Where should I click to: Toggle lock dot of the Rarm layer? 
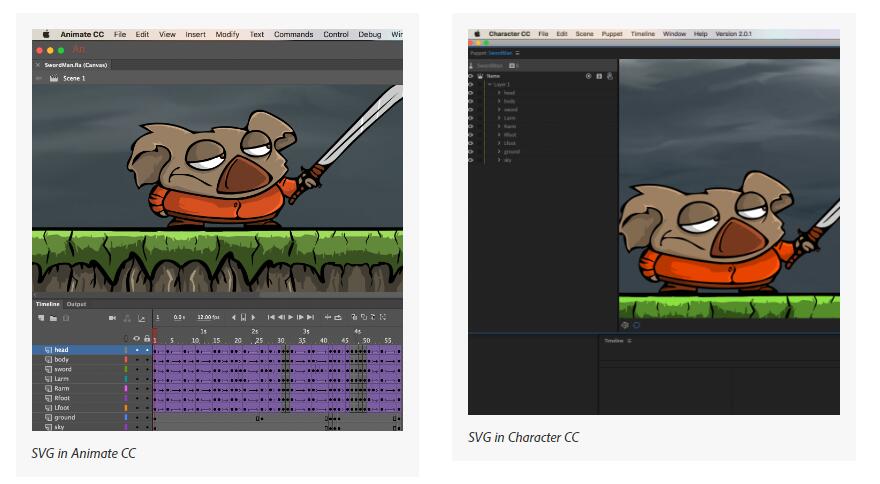point(148,389)
